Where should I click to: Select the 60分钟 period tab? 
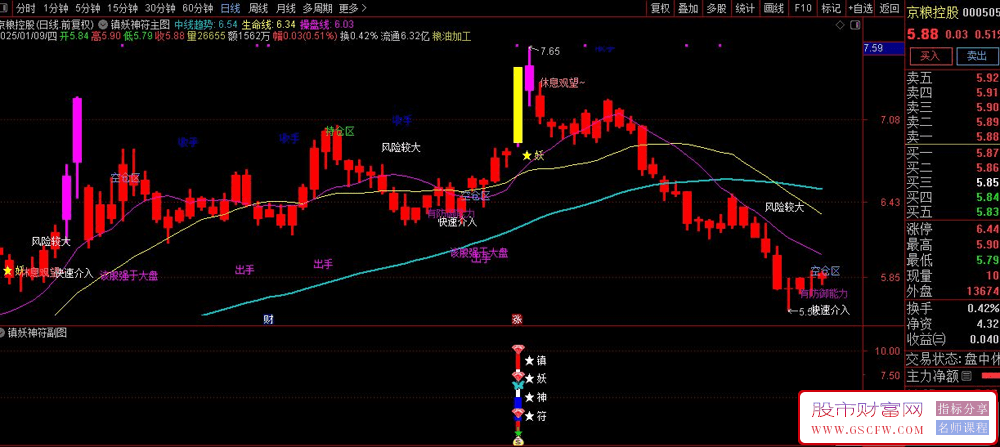[x=197, y=8]
